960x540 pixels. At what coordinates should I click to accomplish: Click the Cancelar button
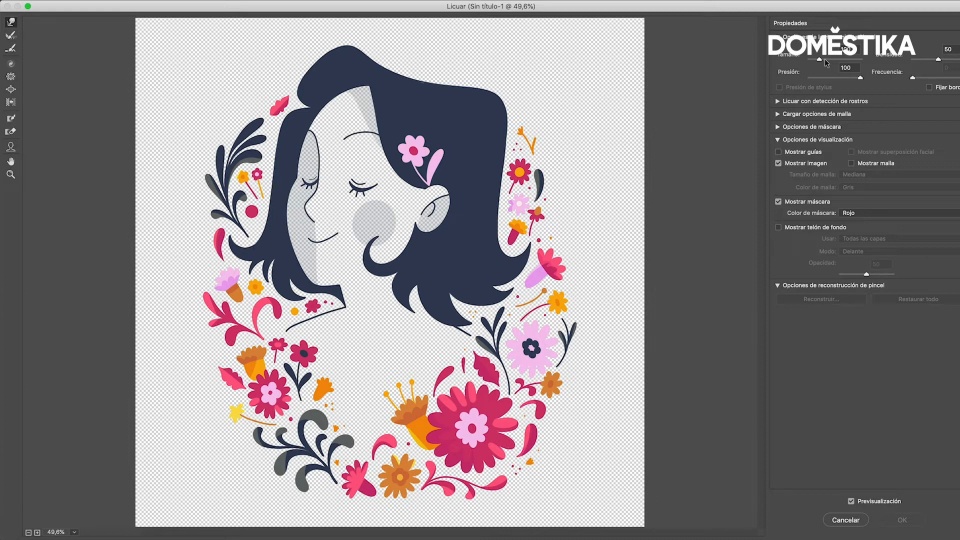(846, 520)
